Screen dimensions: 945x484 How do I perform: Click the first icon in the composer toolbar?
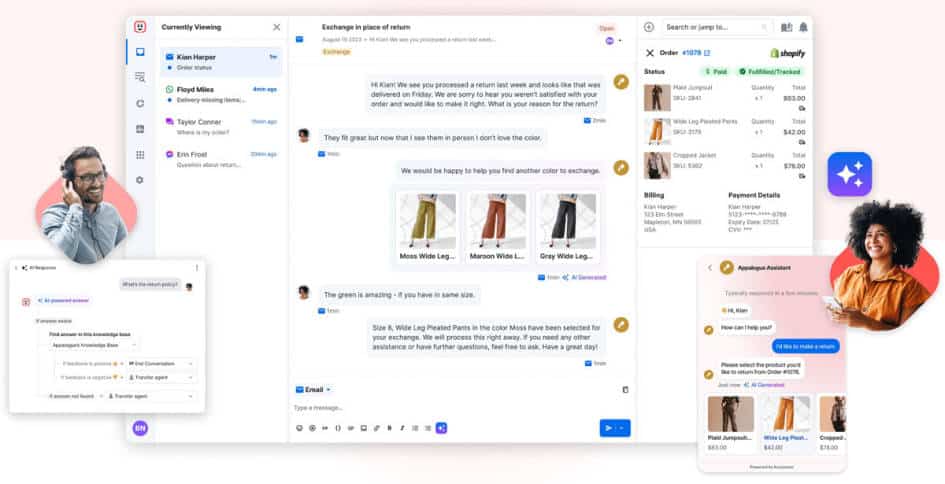tap(300, 428)
